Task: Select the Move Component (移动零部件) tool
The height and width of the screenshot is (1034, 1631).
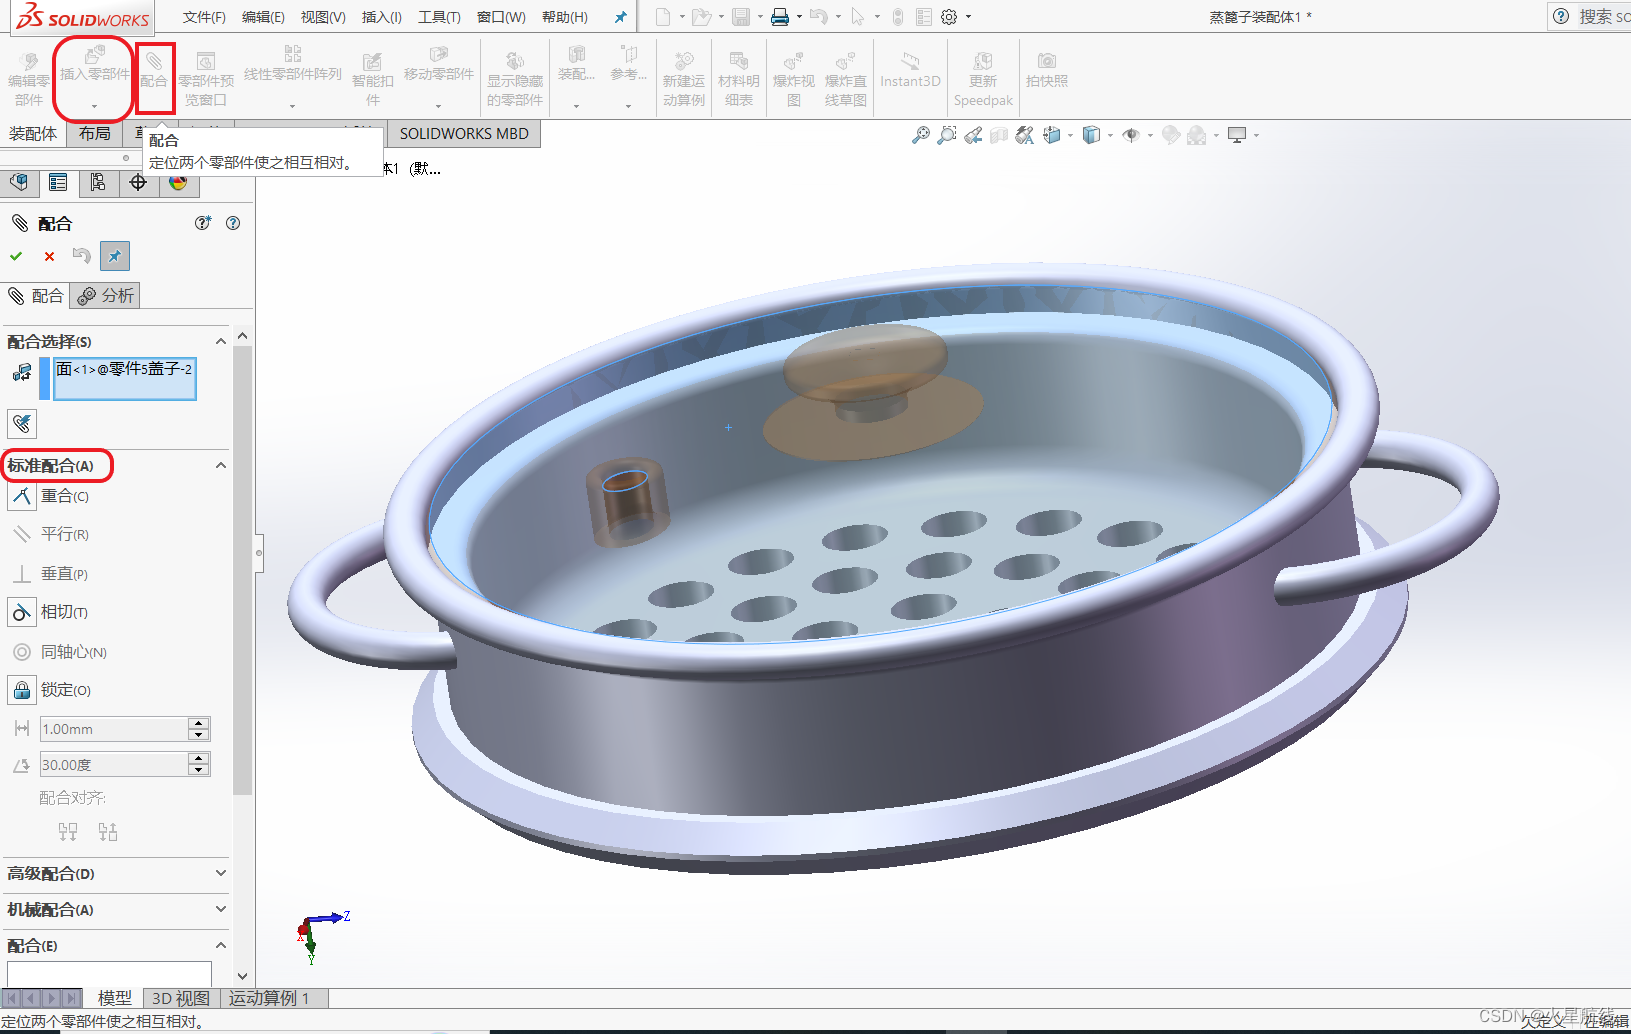Action: coord(439,64)
